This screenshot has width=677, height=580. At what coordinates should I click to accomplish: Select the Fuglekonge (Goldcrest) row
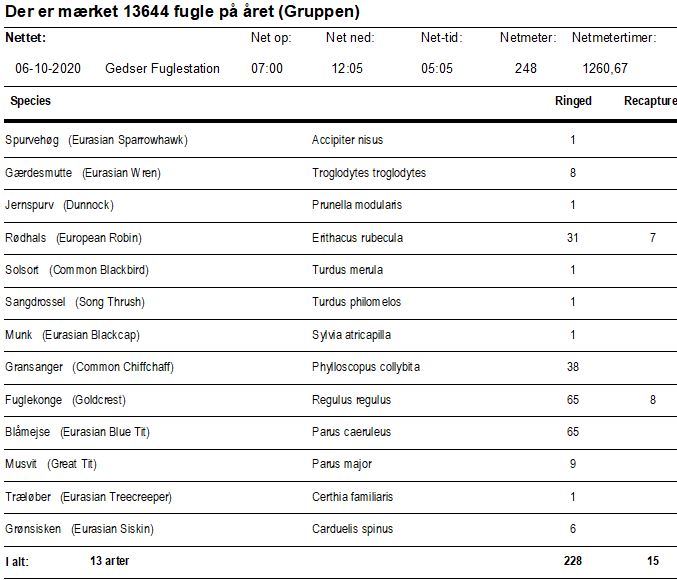pyautogui.click(x=340, y=400)
